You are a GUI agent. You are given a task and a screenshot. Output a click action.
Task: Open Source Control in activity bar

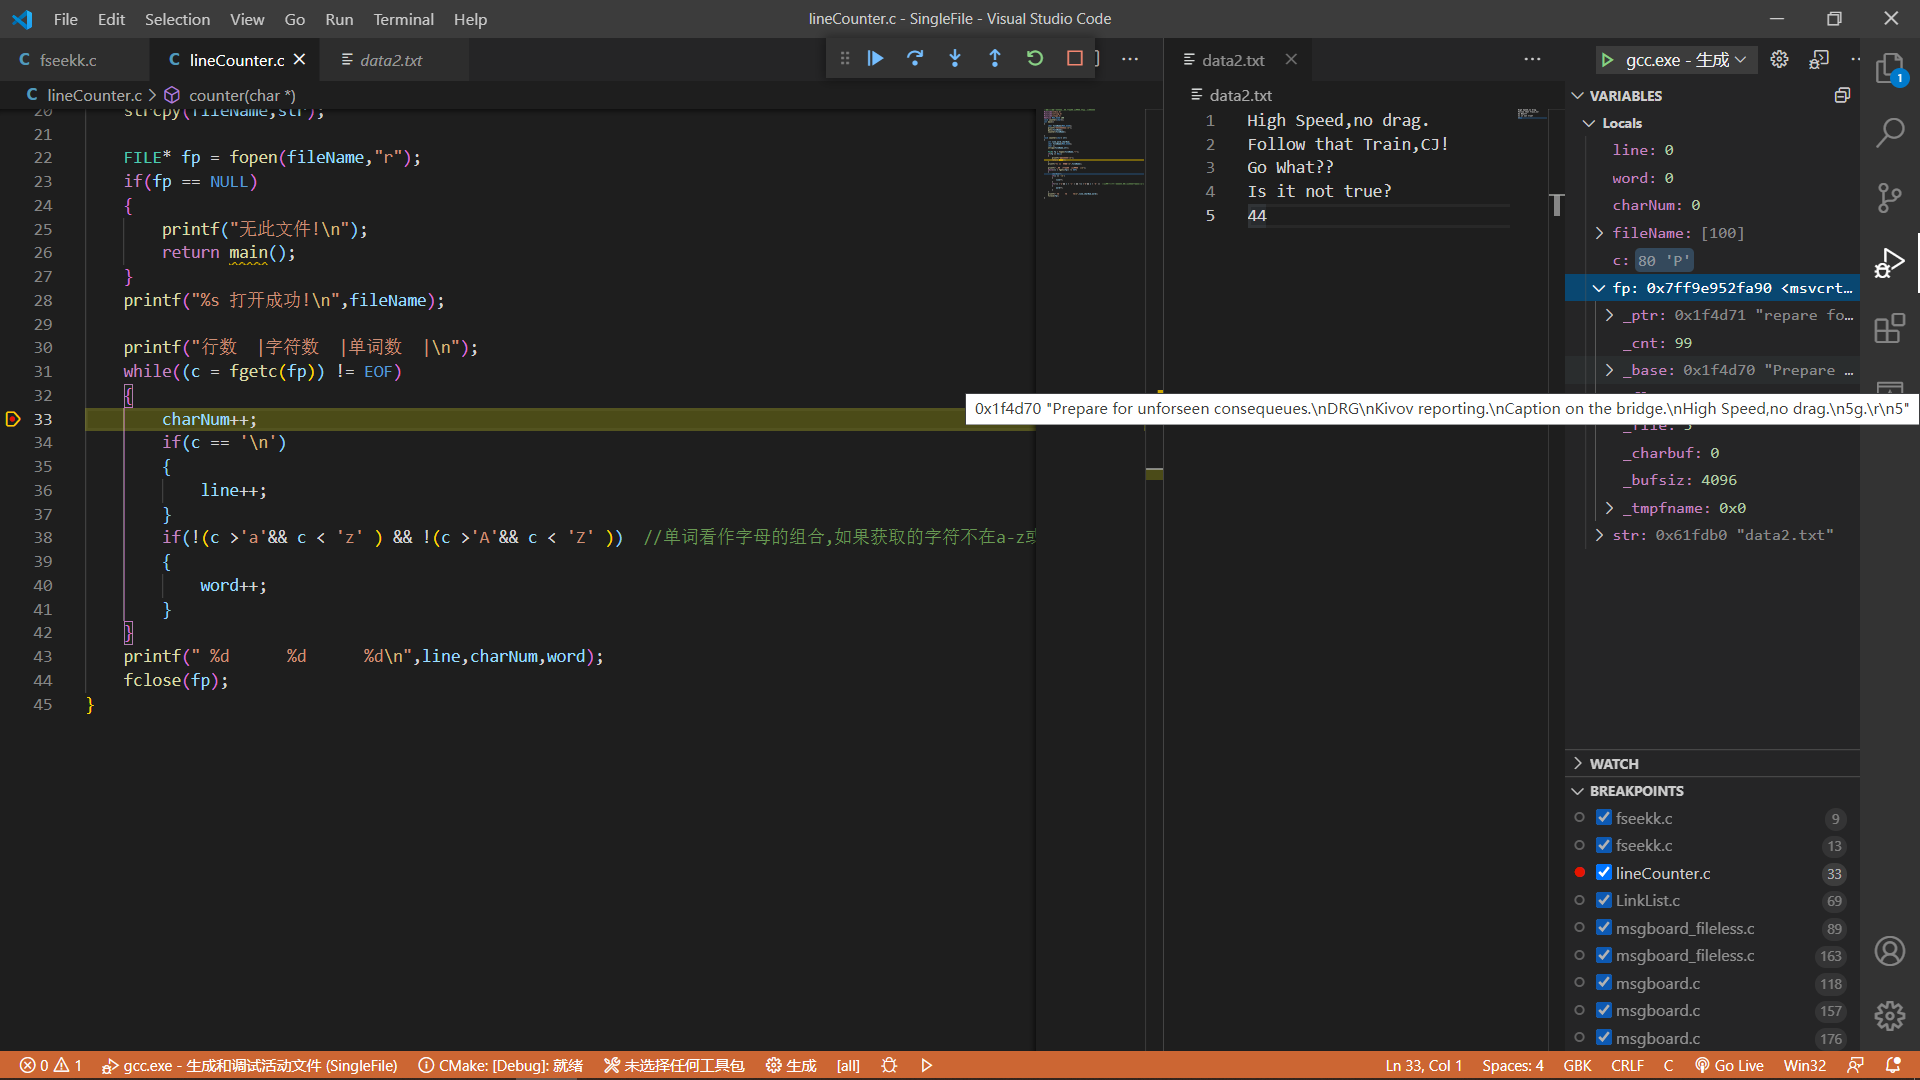tap(1889, 197)
